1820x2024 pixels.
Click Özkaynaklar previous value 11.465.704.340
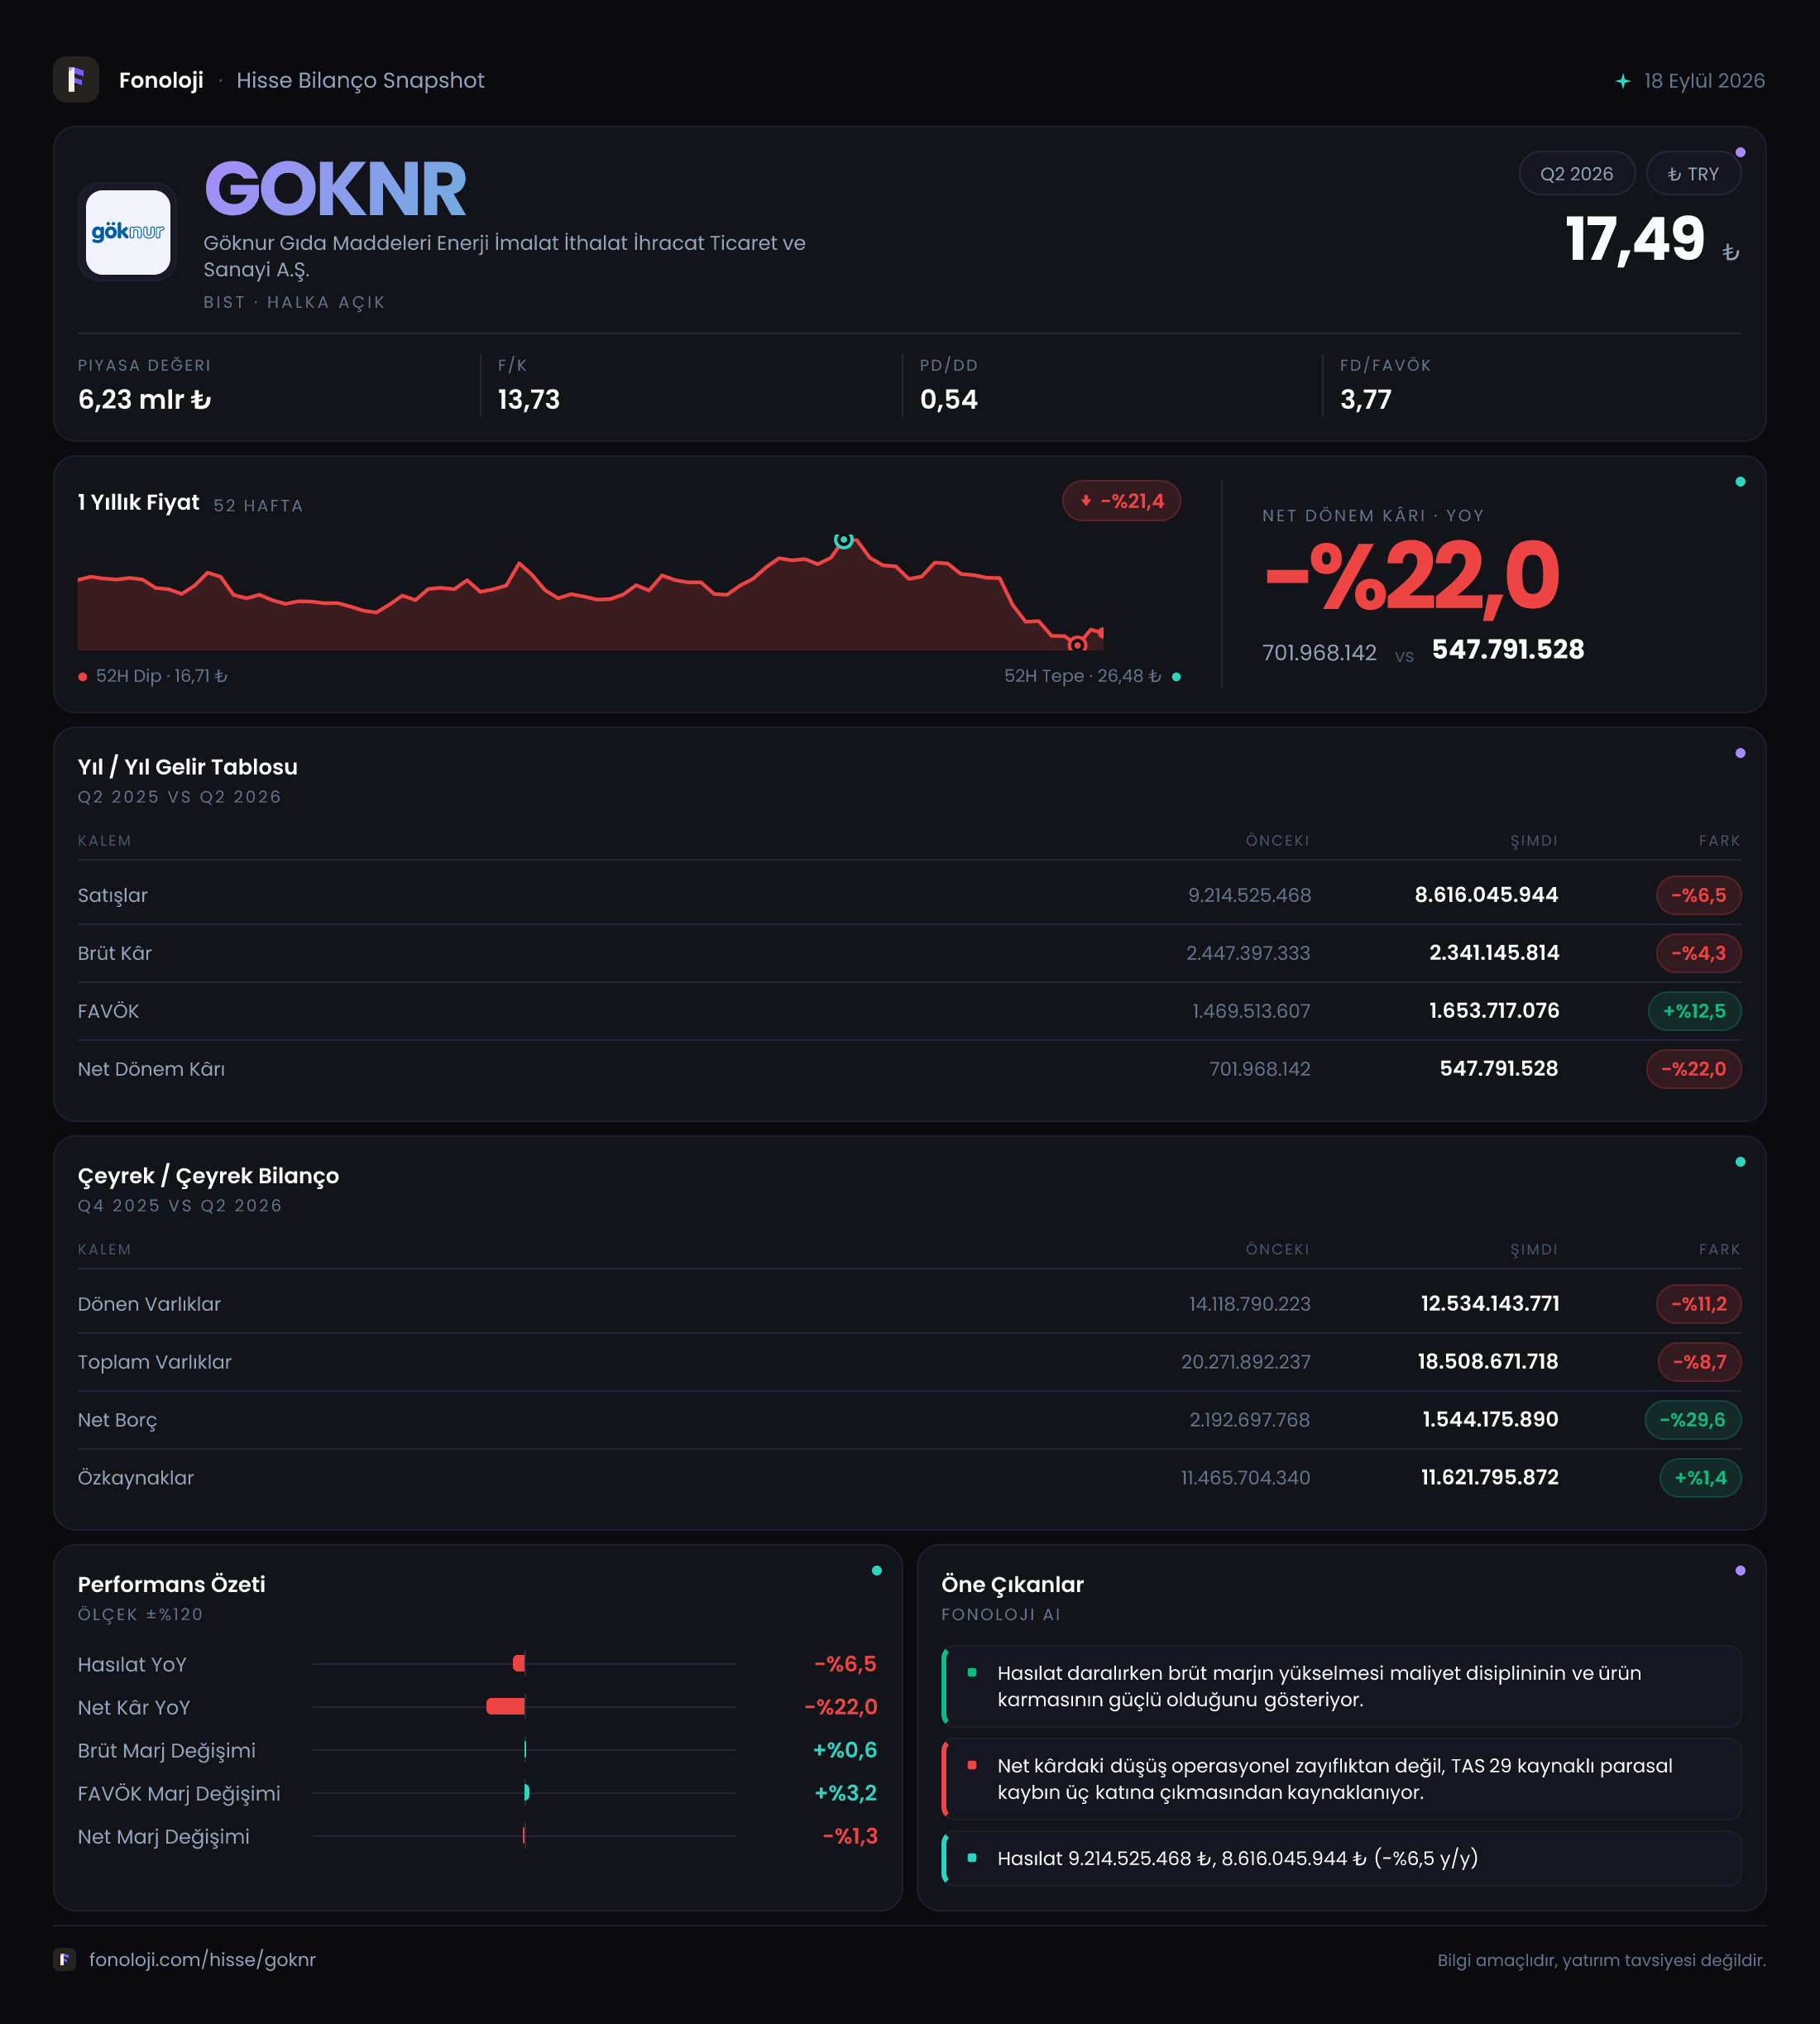(x=1245, y=1478)
